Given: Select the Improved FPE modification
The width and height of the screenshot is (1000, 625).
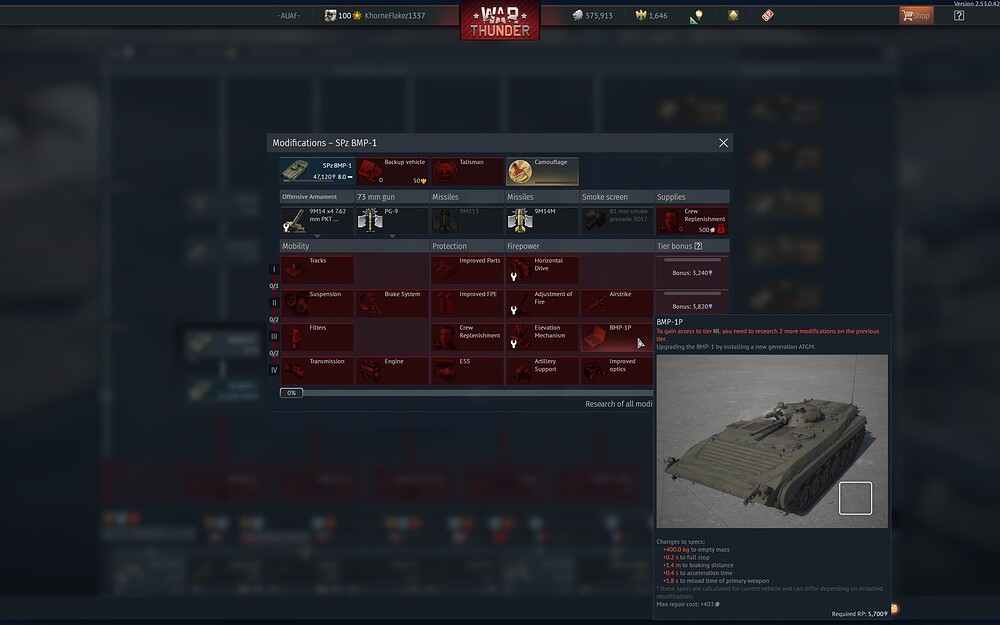Looking at the screenshot, I should click(x=467, y=304).
